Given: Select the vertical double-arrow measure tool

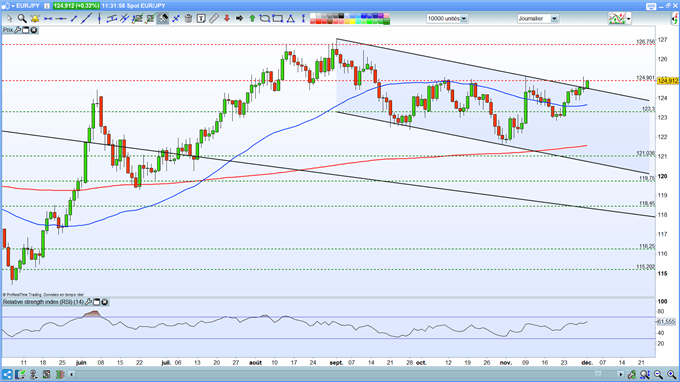Looking at the screenshot, I should (303, 19).
